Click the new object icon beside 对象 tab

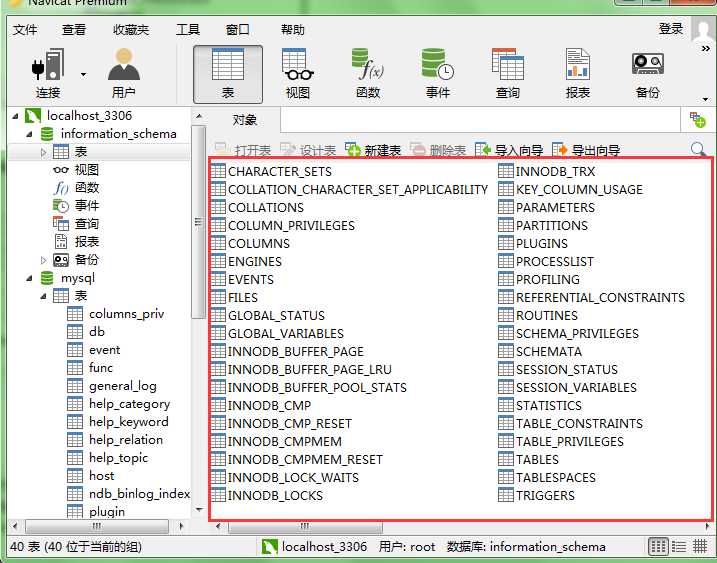tap(697, 120)
